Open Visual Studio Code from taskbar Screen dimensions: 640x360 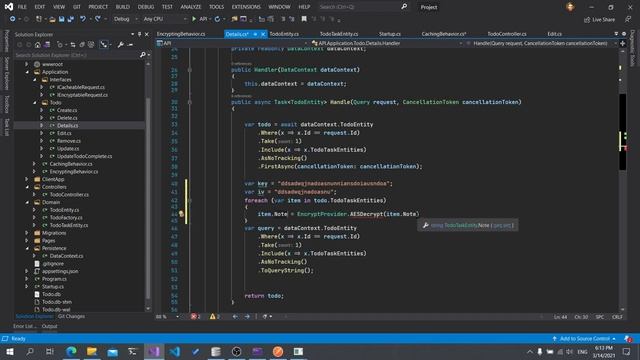175,351
